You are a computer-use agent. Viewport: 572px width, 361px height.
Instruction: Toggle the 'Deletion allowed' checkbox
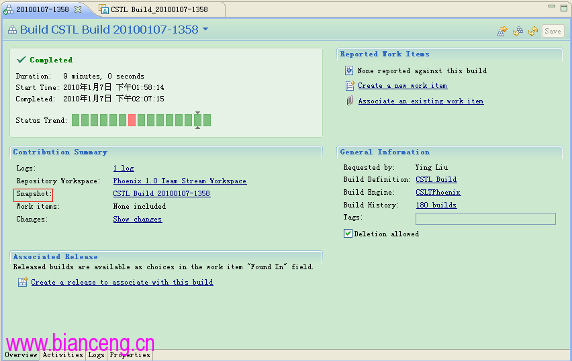[x=348, y=233]
